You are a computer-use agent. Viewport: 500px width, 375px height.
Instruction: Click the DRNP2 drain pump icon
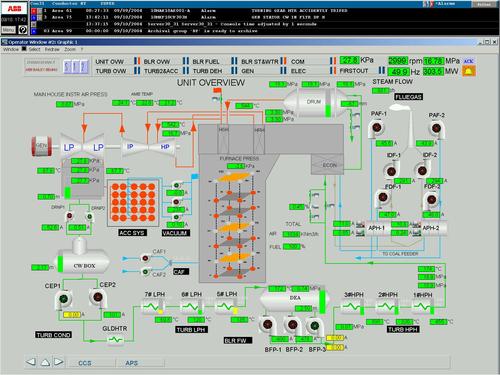pos(89,217)
